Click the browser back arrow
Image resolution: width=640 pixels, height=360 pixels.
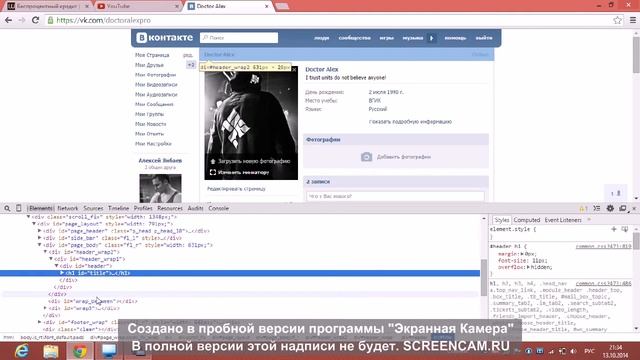click(x=8, y=20)
